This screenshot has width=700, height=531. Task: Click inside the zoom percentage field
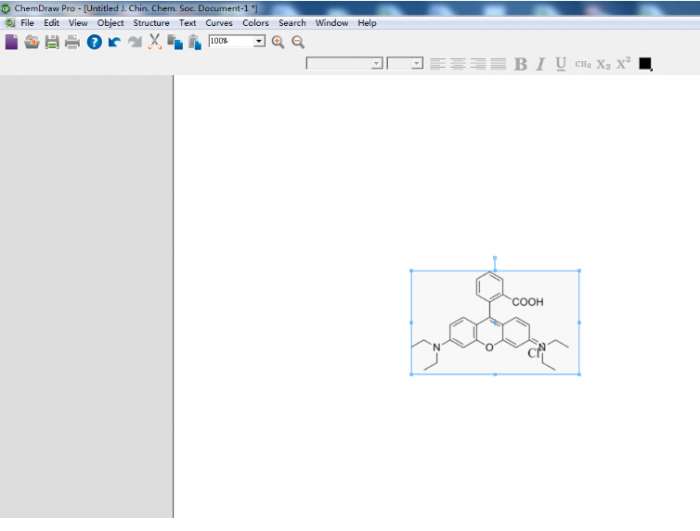pos(231,41)
